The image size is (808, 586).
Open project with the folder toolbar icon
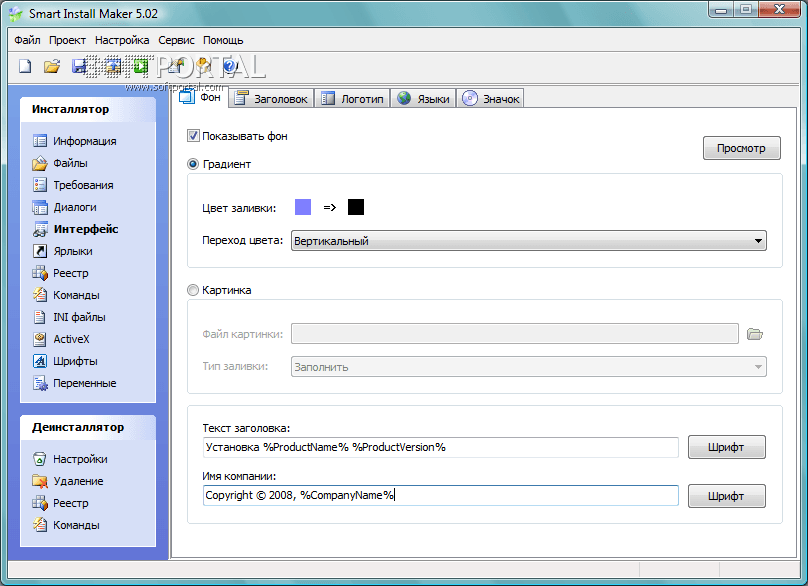coord(52,66)
